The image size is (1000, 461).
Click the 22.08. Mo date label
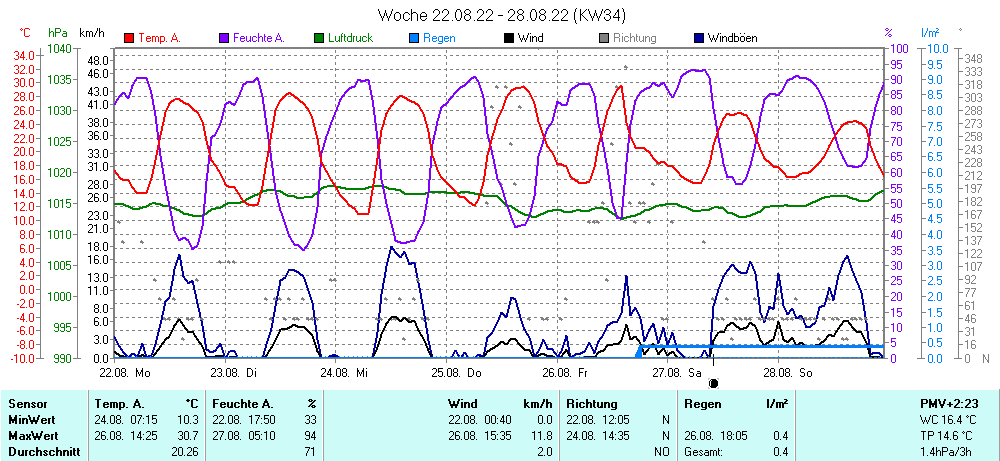coord(125,372)
